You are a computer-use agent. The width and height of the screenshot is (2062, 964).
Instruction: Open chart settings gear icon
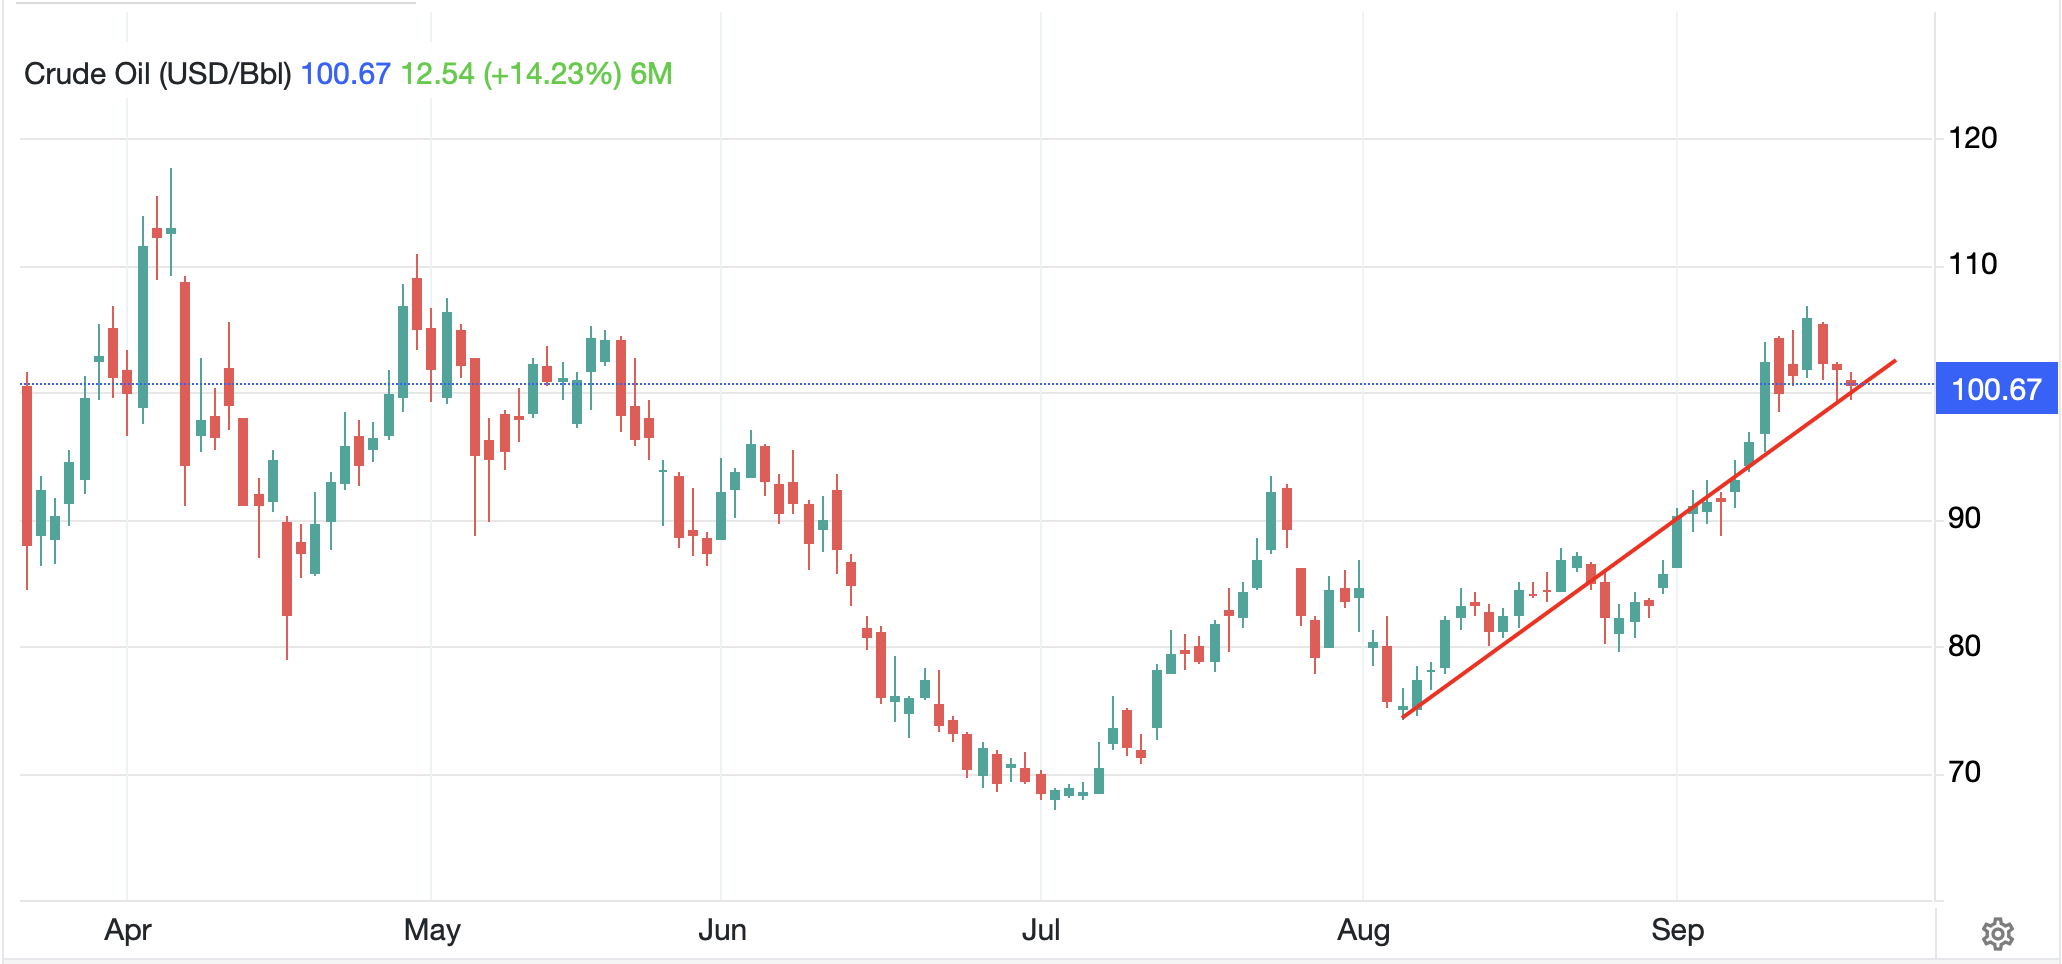[1997, 933]
